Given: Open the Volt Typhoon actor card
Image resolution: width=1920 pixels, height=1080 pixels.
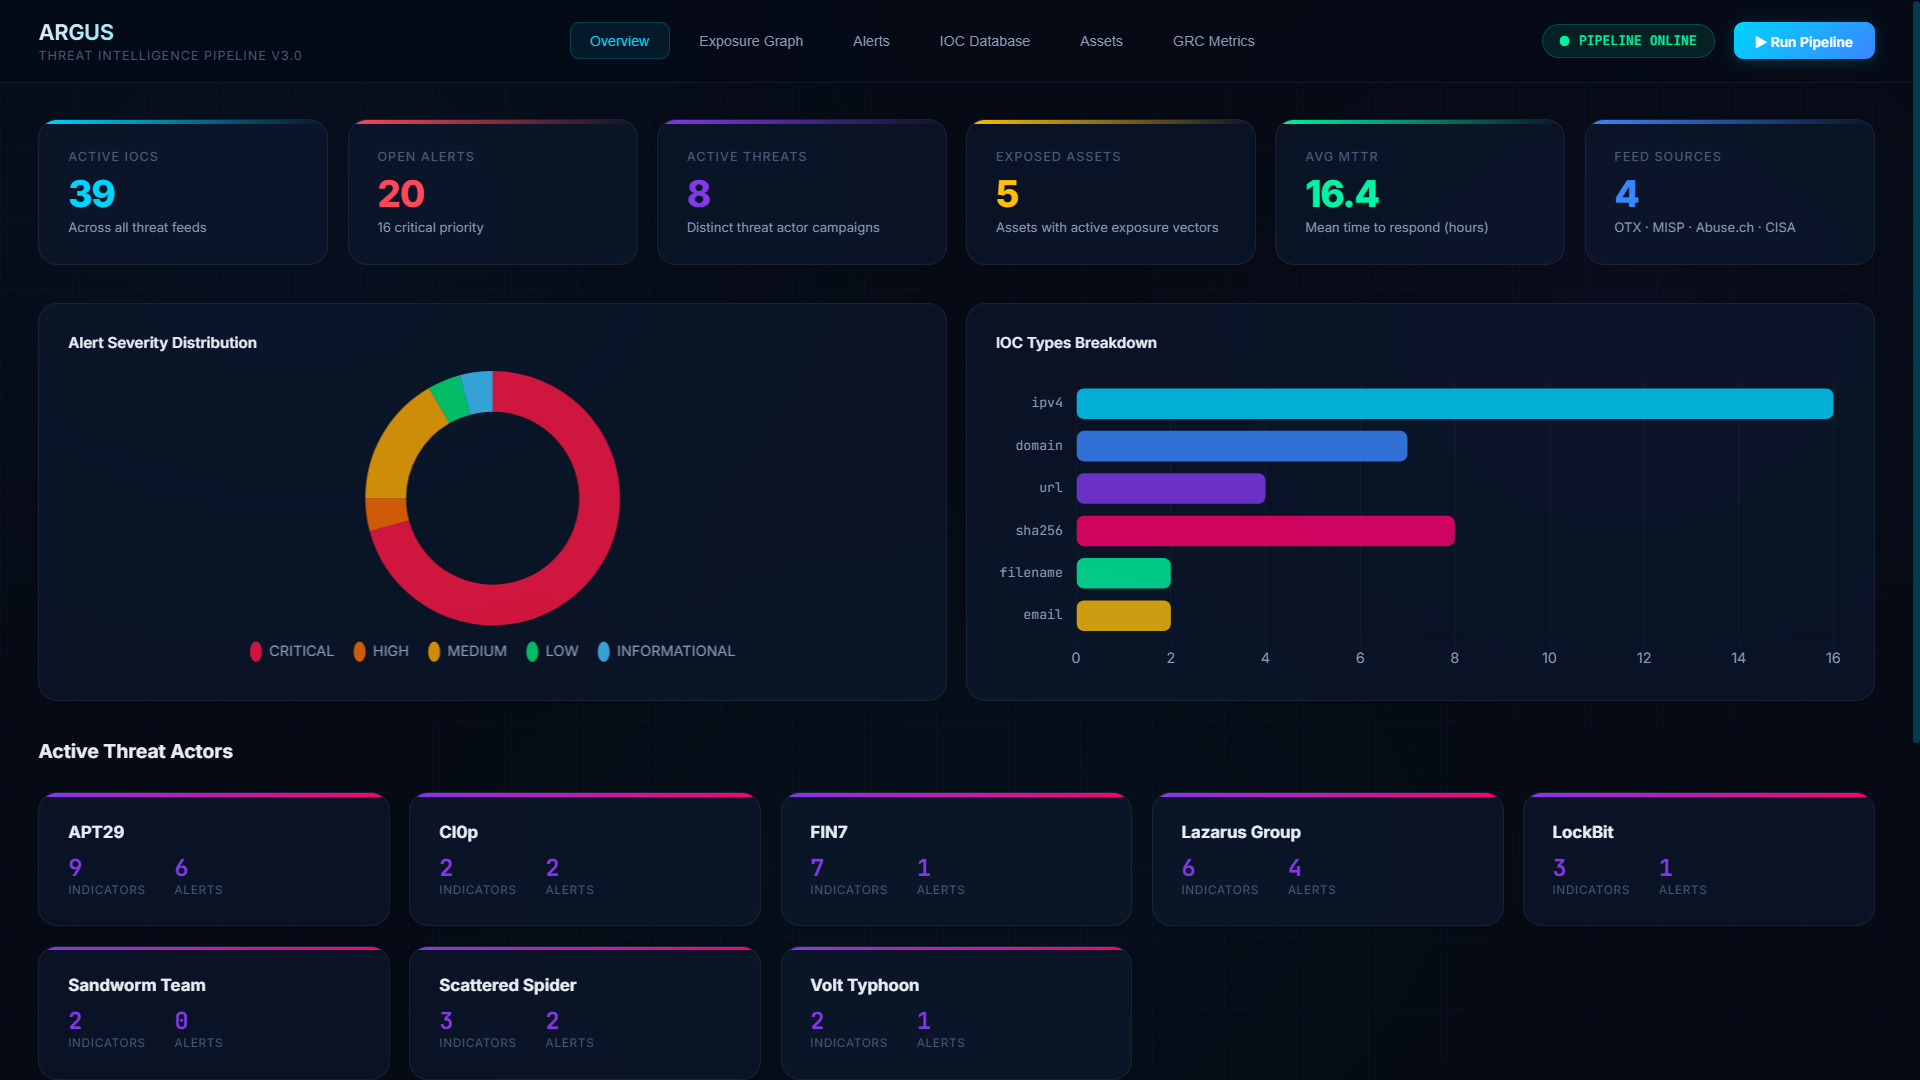Looking at the screenshot, I should pos(956,1012).
